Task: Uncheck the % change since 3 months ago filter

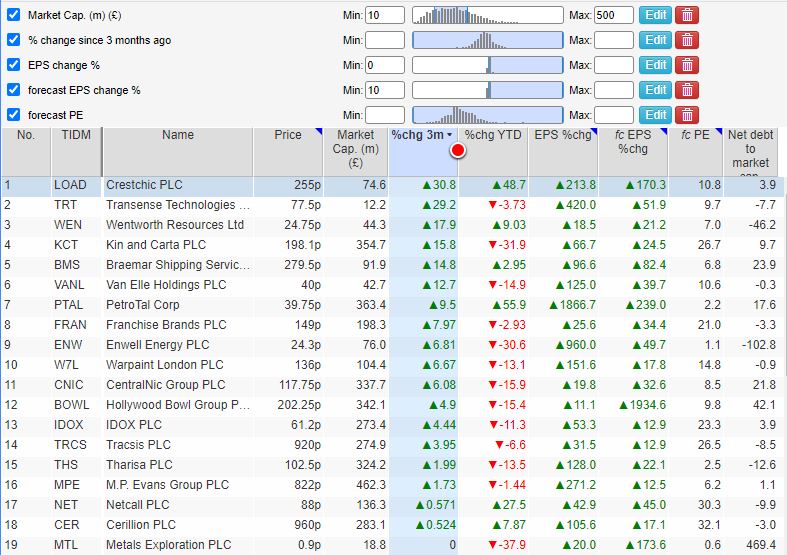Action: [x=14, y=40]
